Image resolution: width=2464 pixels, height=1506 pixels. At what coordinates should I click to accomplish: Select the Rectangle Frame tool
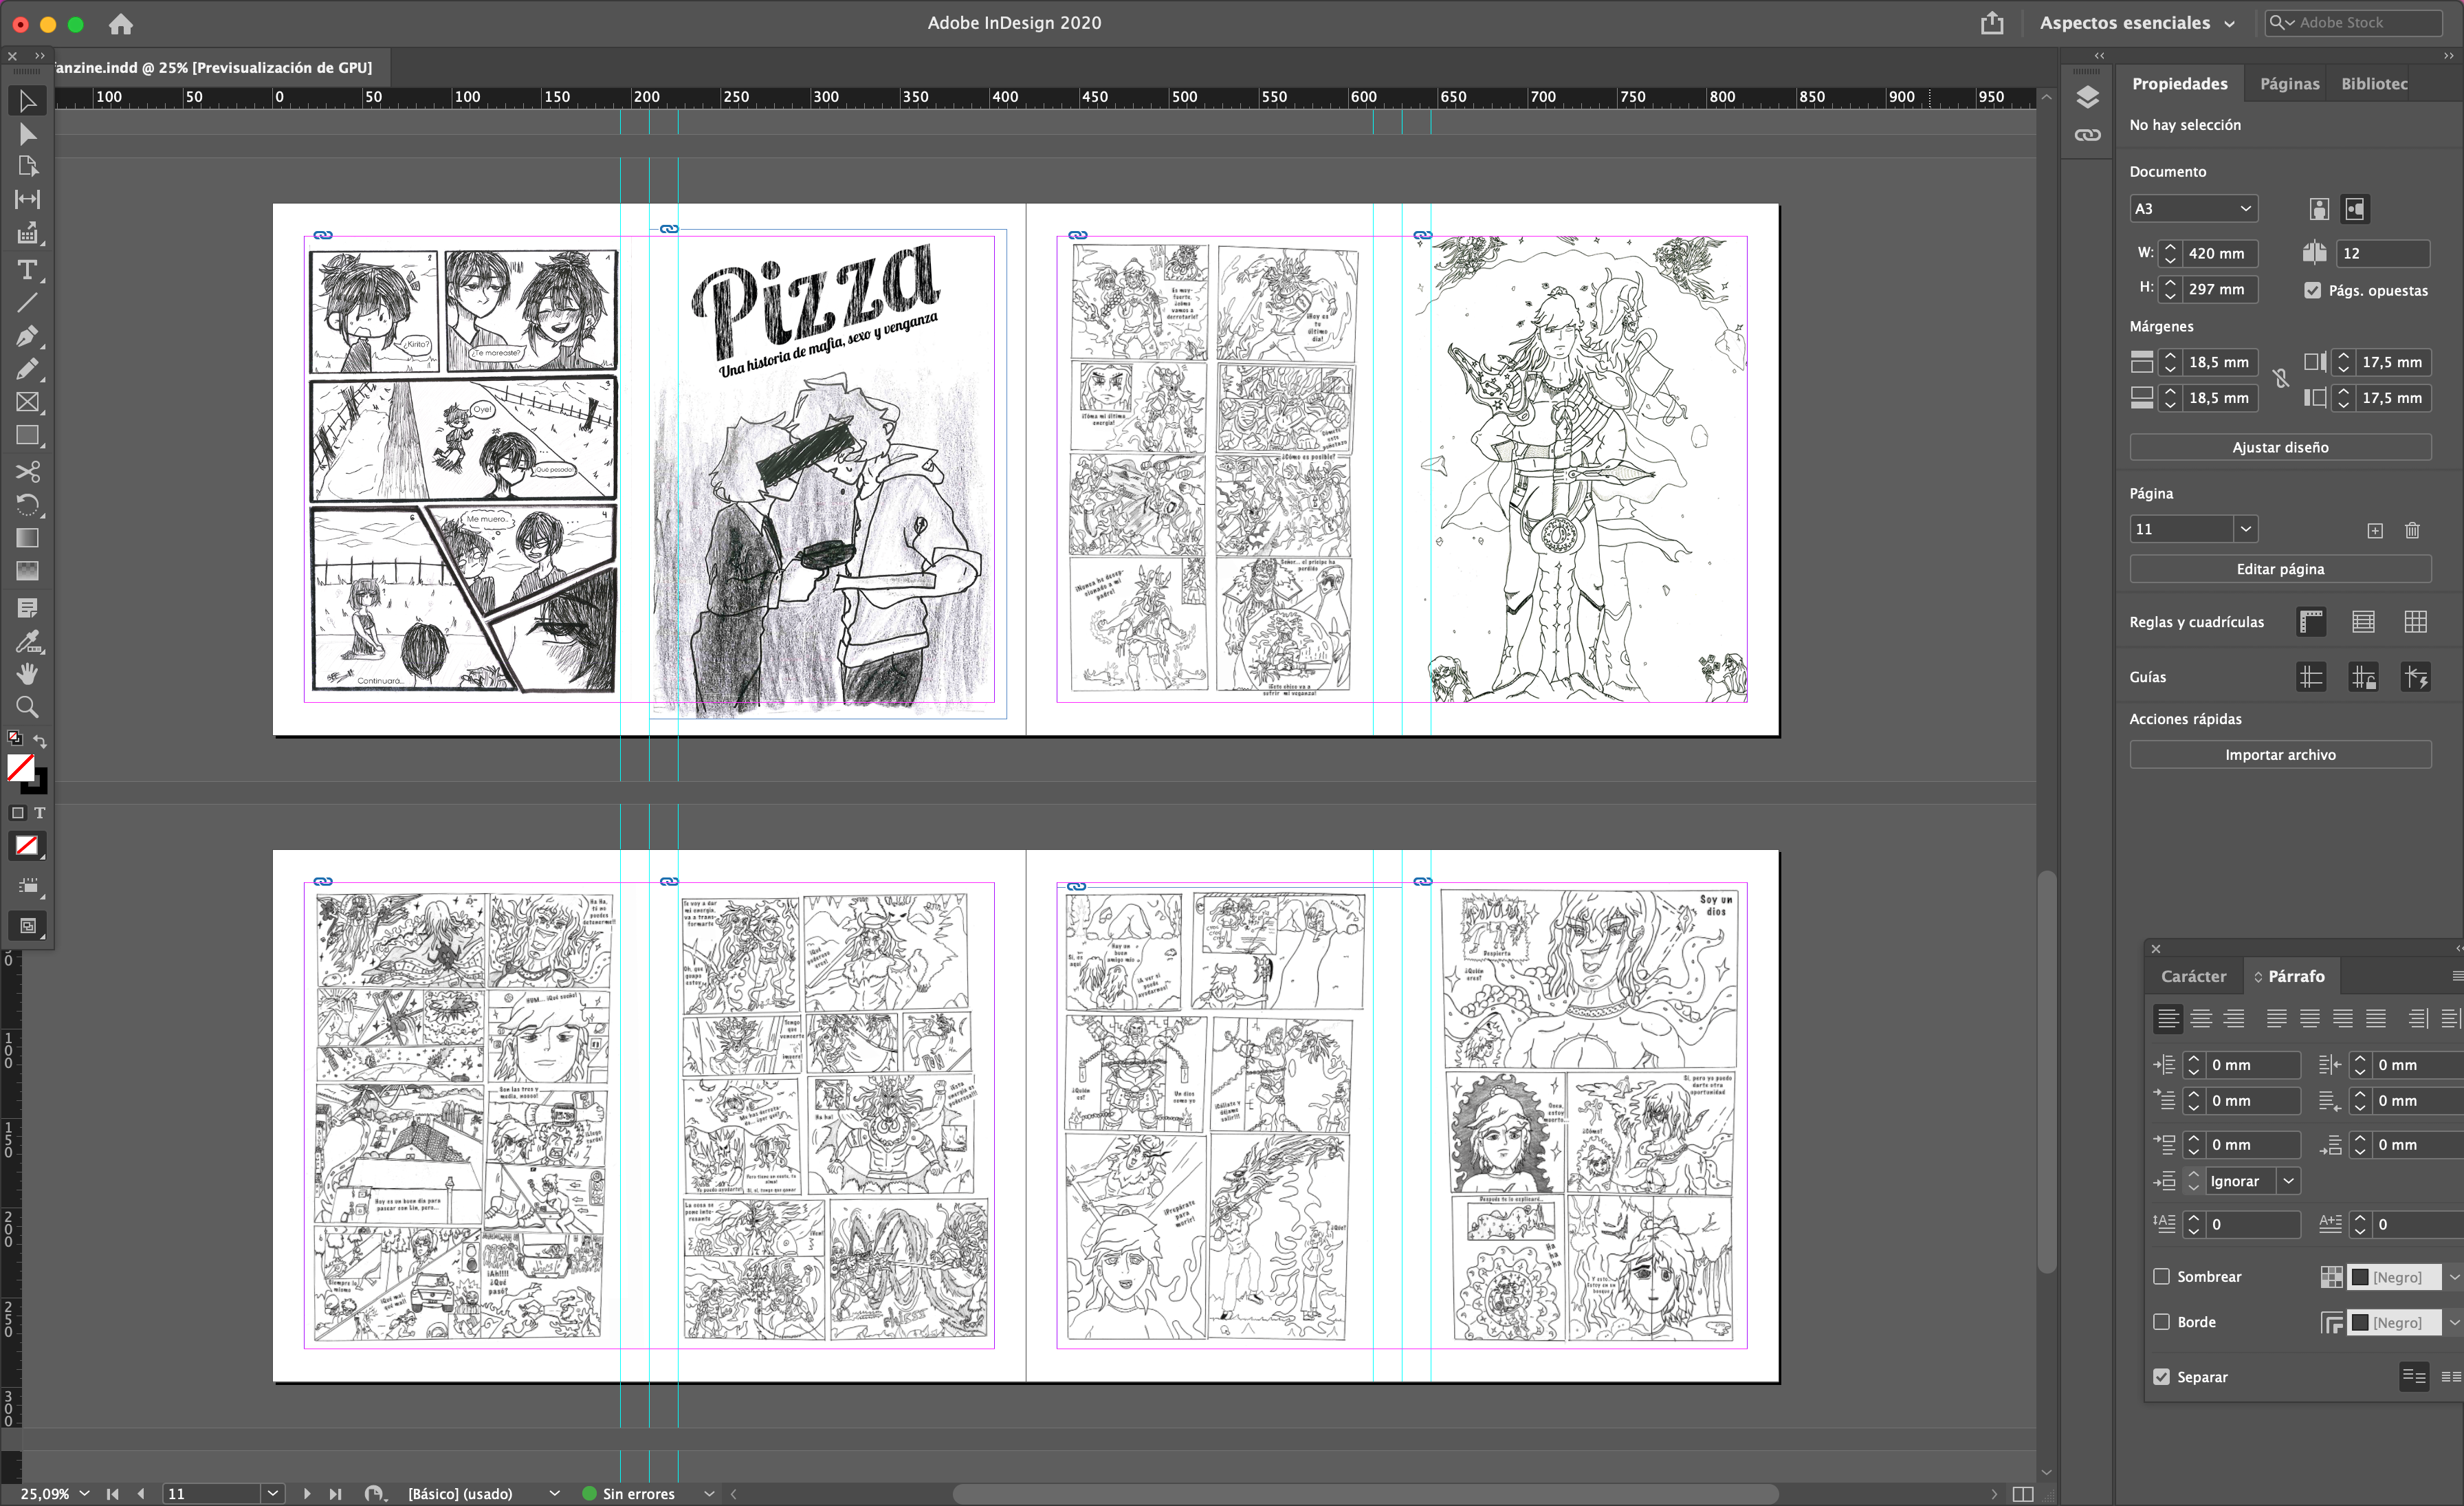coord(27,402)
